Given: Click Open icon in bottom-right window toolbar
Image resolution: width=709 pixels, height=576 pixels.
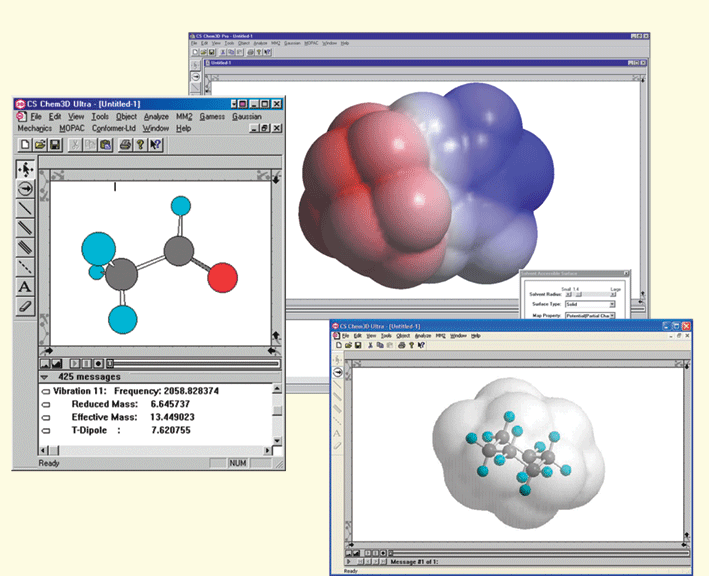Looking at the screenshot, I should [x=348, y=345].
